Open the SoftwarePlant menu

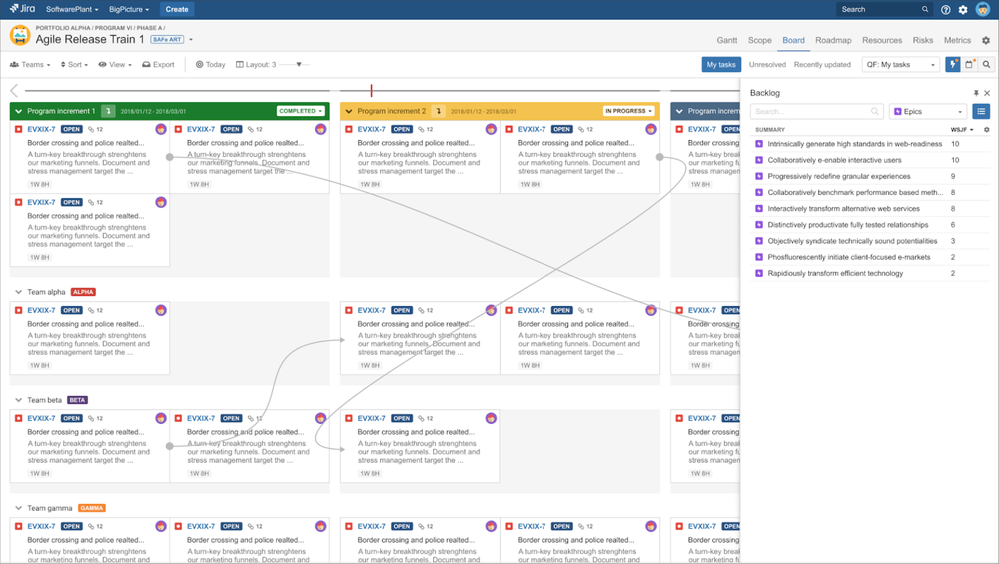72,10
